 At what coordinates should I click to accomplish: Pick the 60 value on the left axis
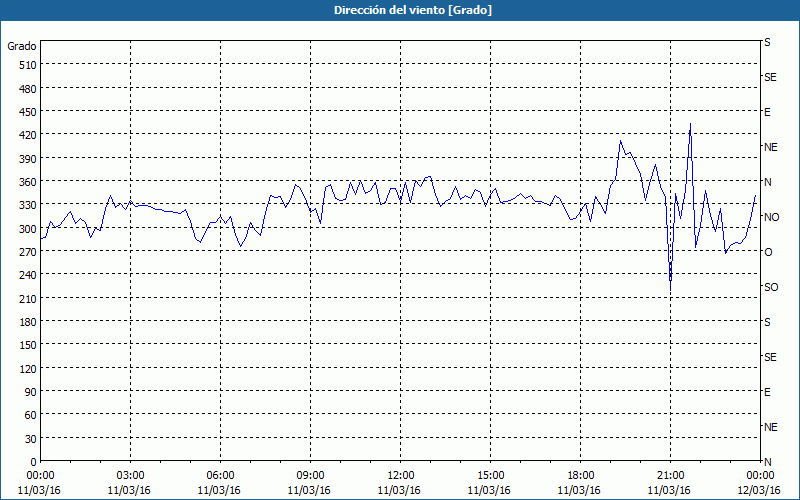pos(31,415)
